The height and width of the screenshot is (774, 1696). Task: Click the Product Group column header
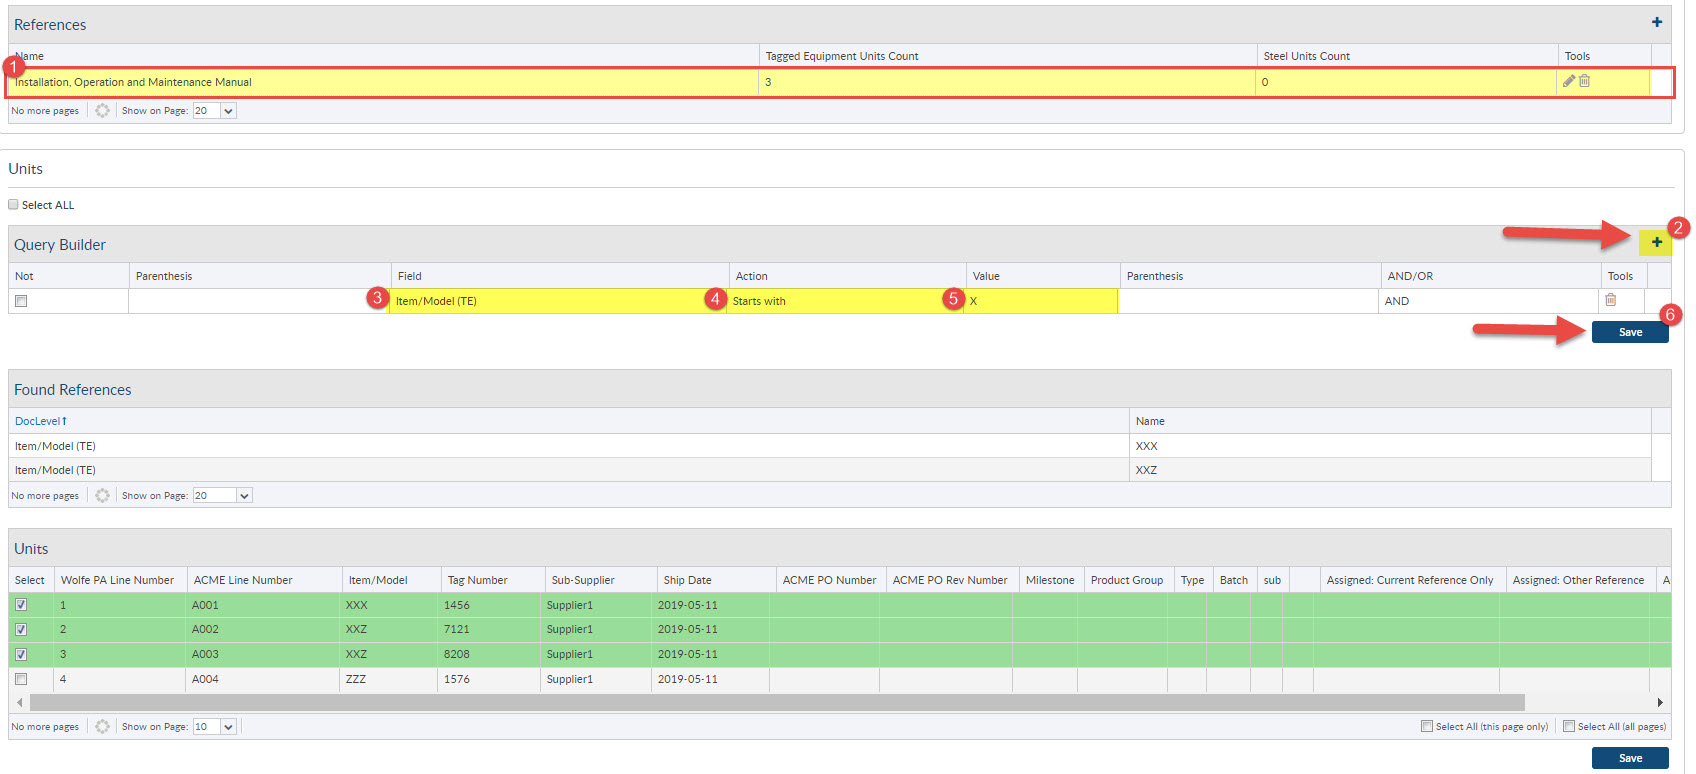pos(1127,580)
